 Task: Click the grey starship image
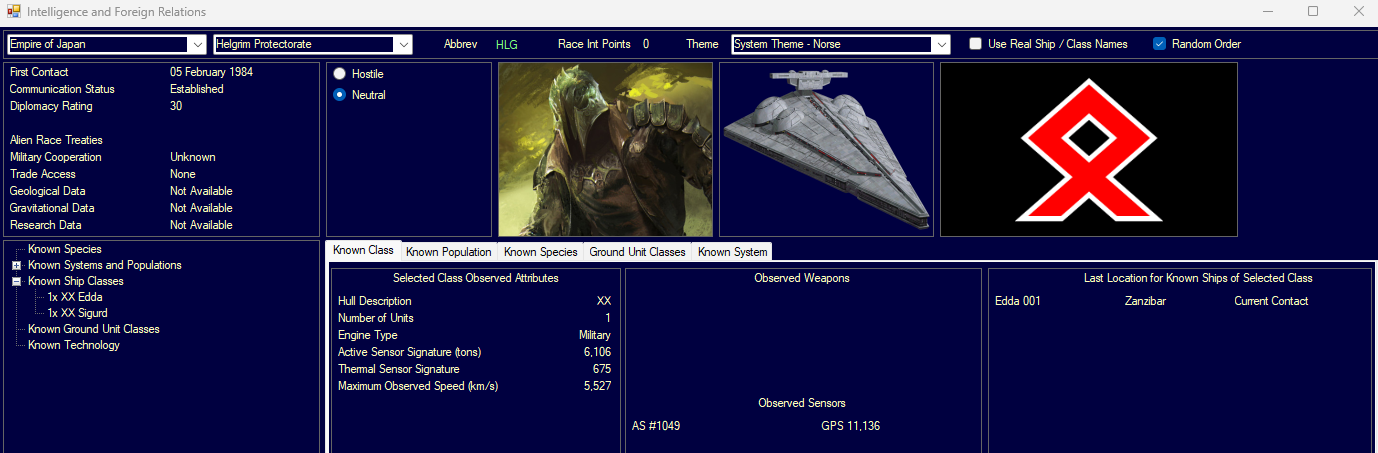tap(826, 149)
